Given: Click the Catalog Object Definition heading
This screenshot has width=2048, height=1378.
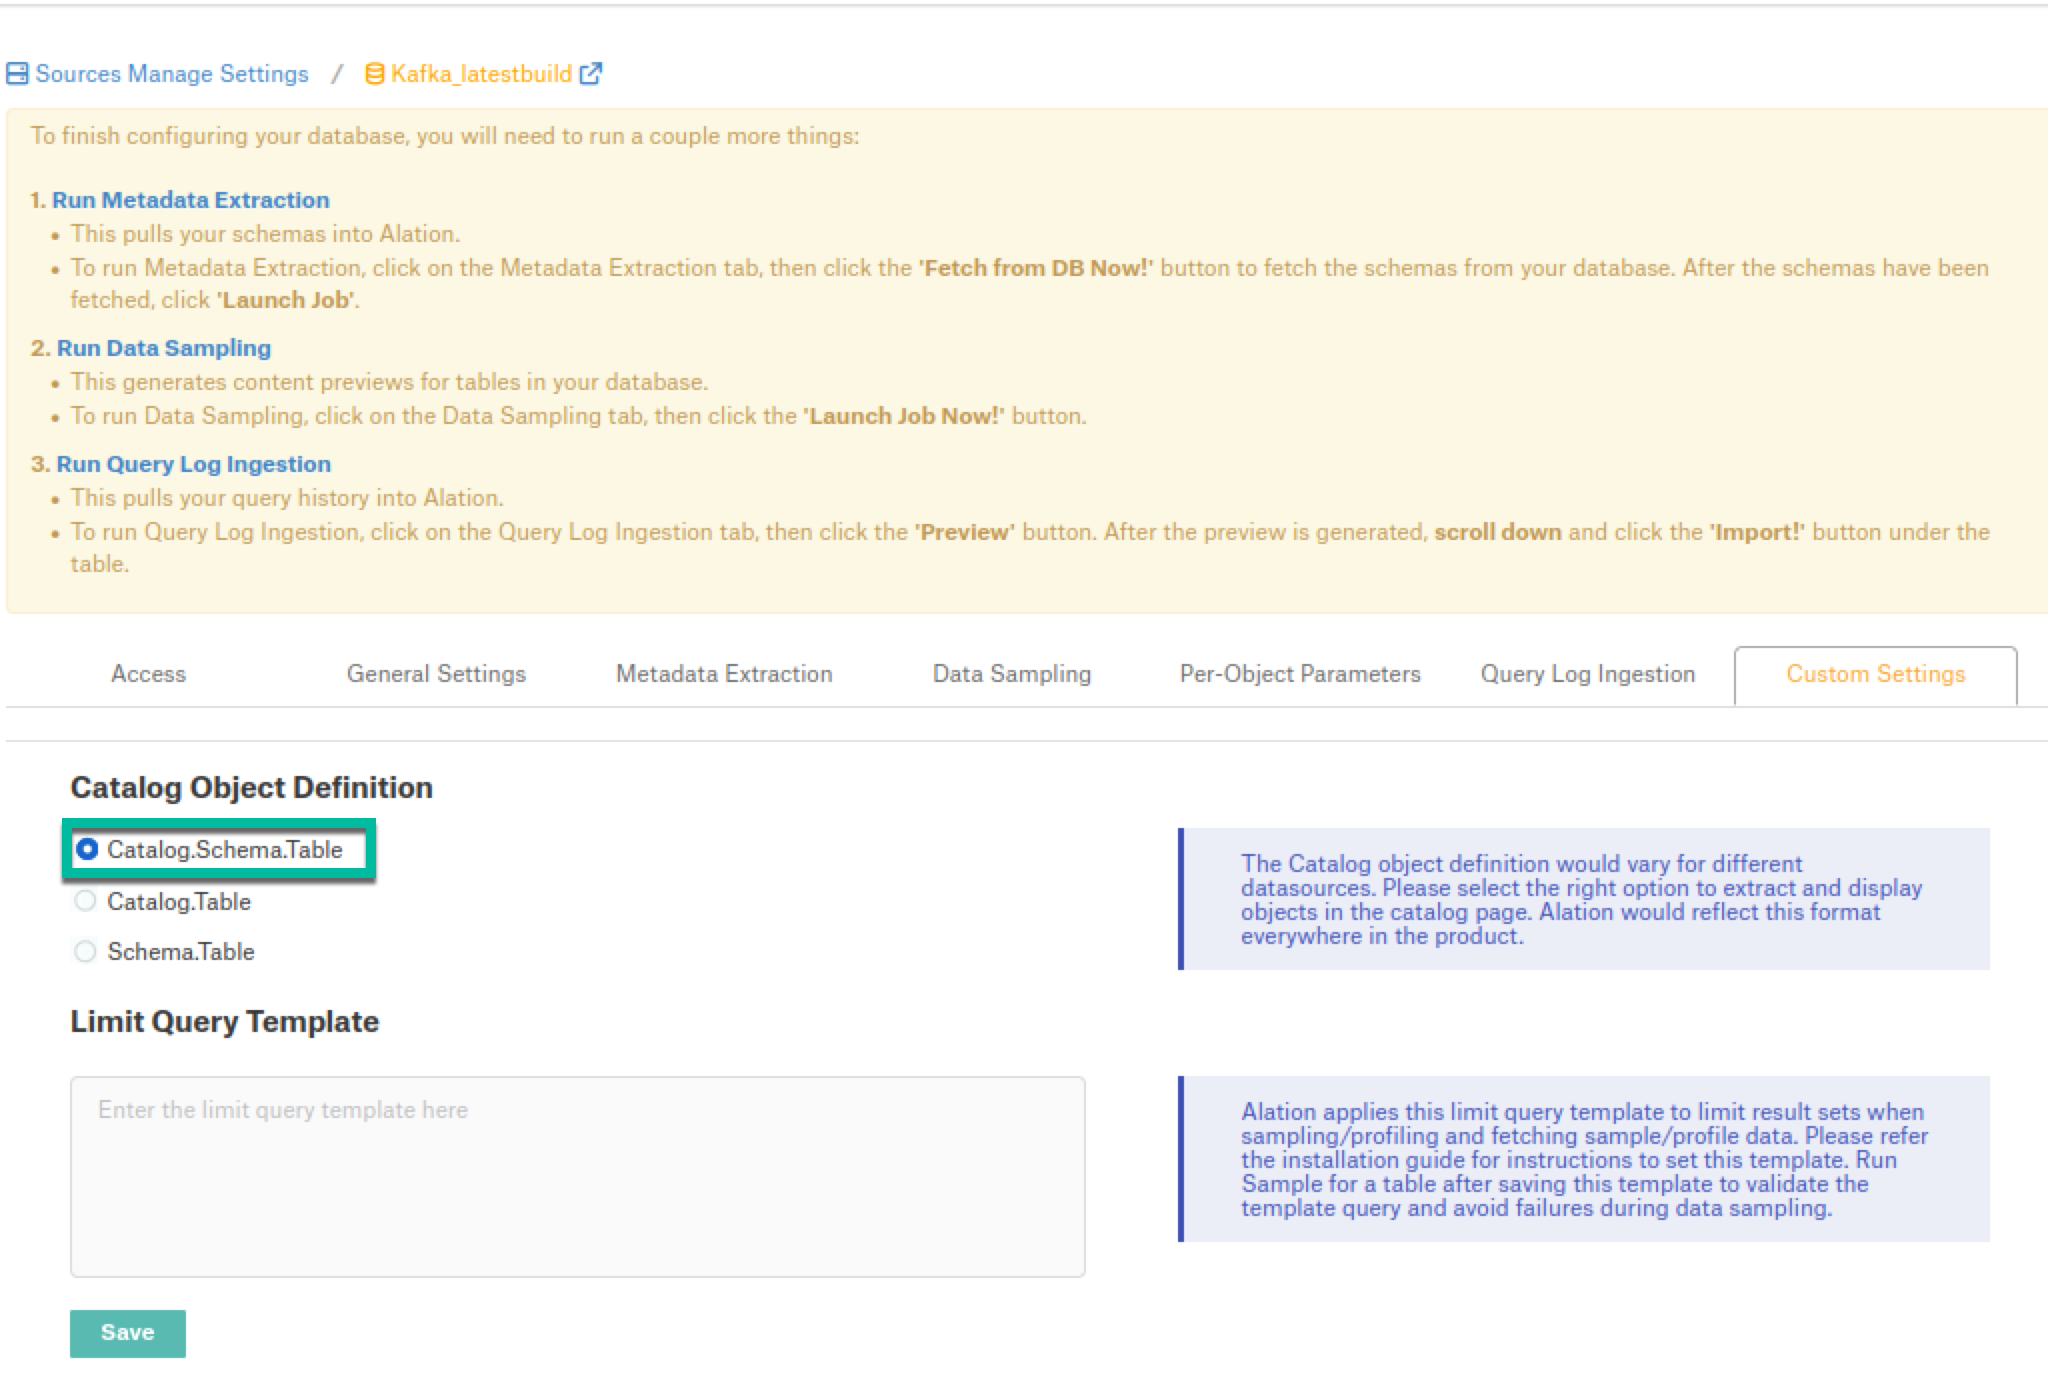Looking at the screenshot, I should click(x=252, y=788).
